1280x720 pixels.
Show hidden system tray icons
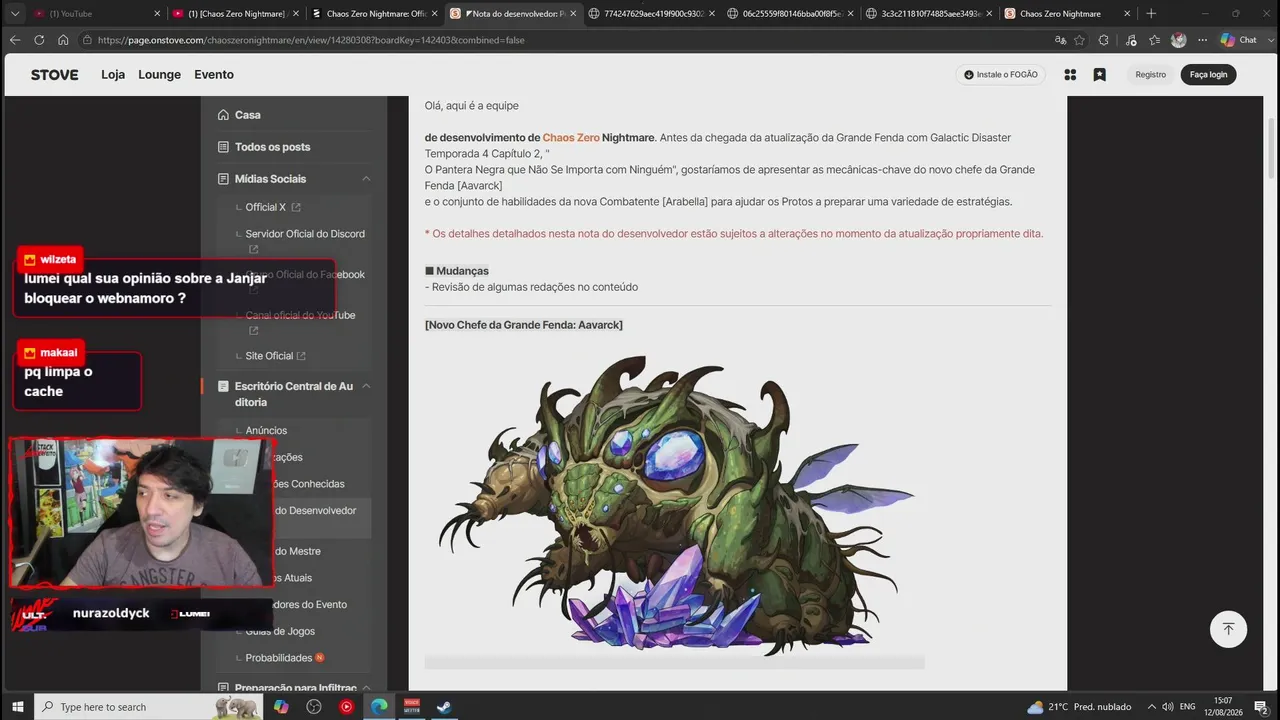pyautogui.click(x=1151, y=707)
